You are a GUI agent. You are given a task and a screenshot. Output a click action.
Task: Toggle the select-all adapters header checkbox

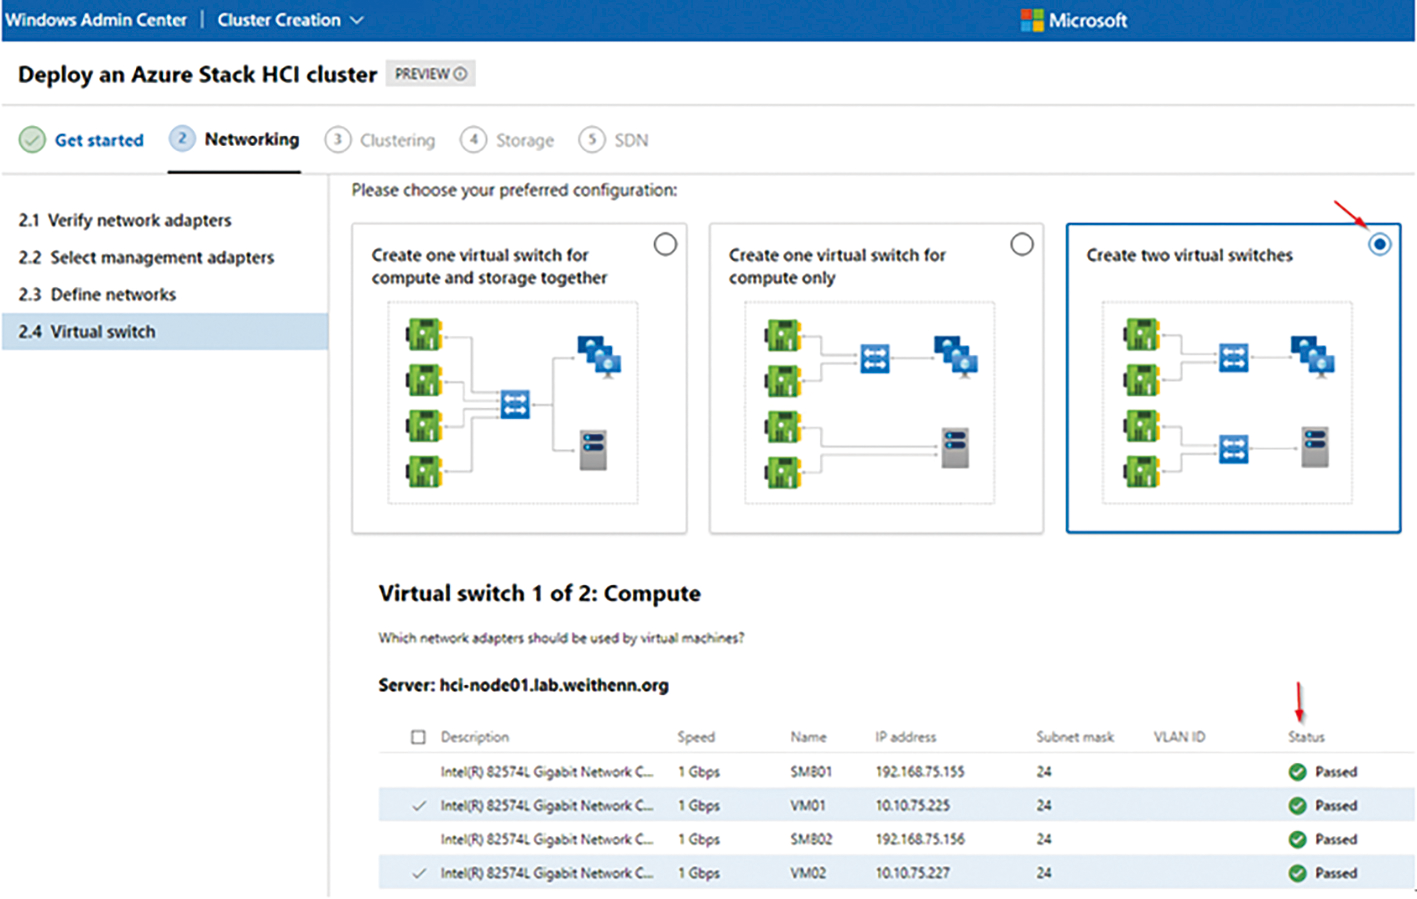coord(418,737)
